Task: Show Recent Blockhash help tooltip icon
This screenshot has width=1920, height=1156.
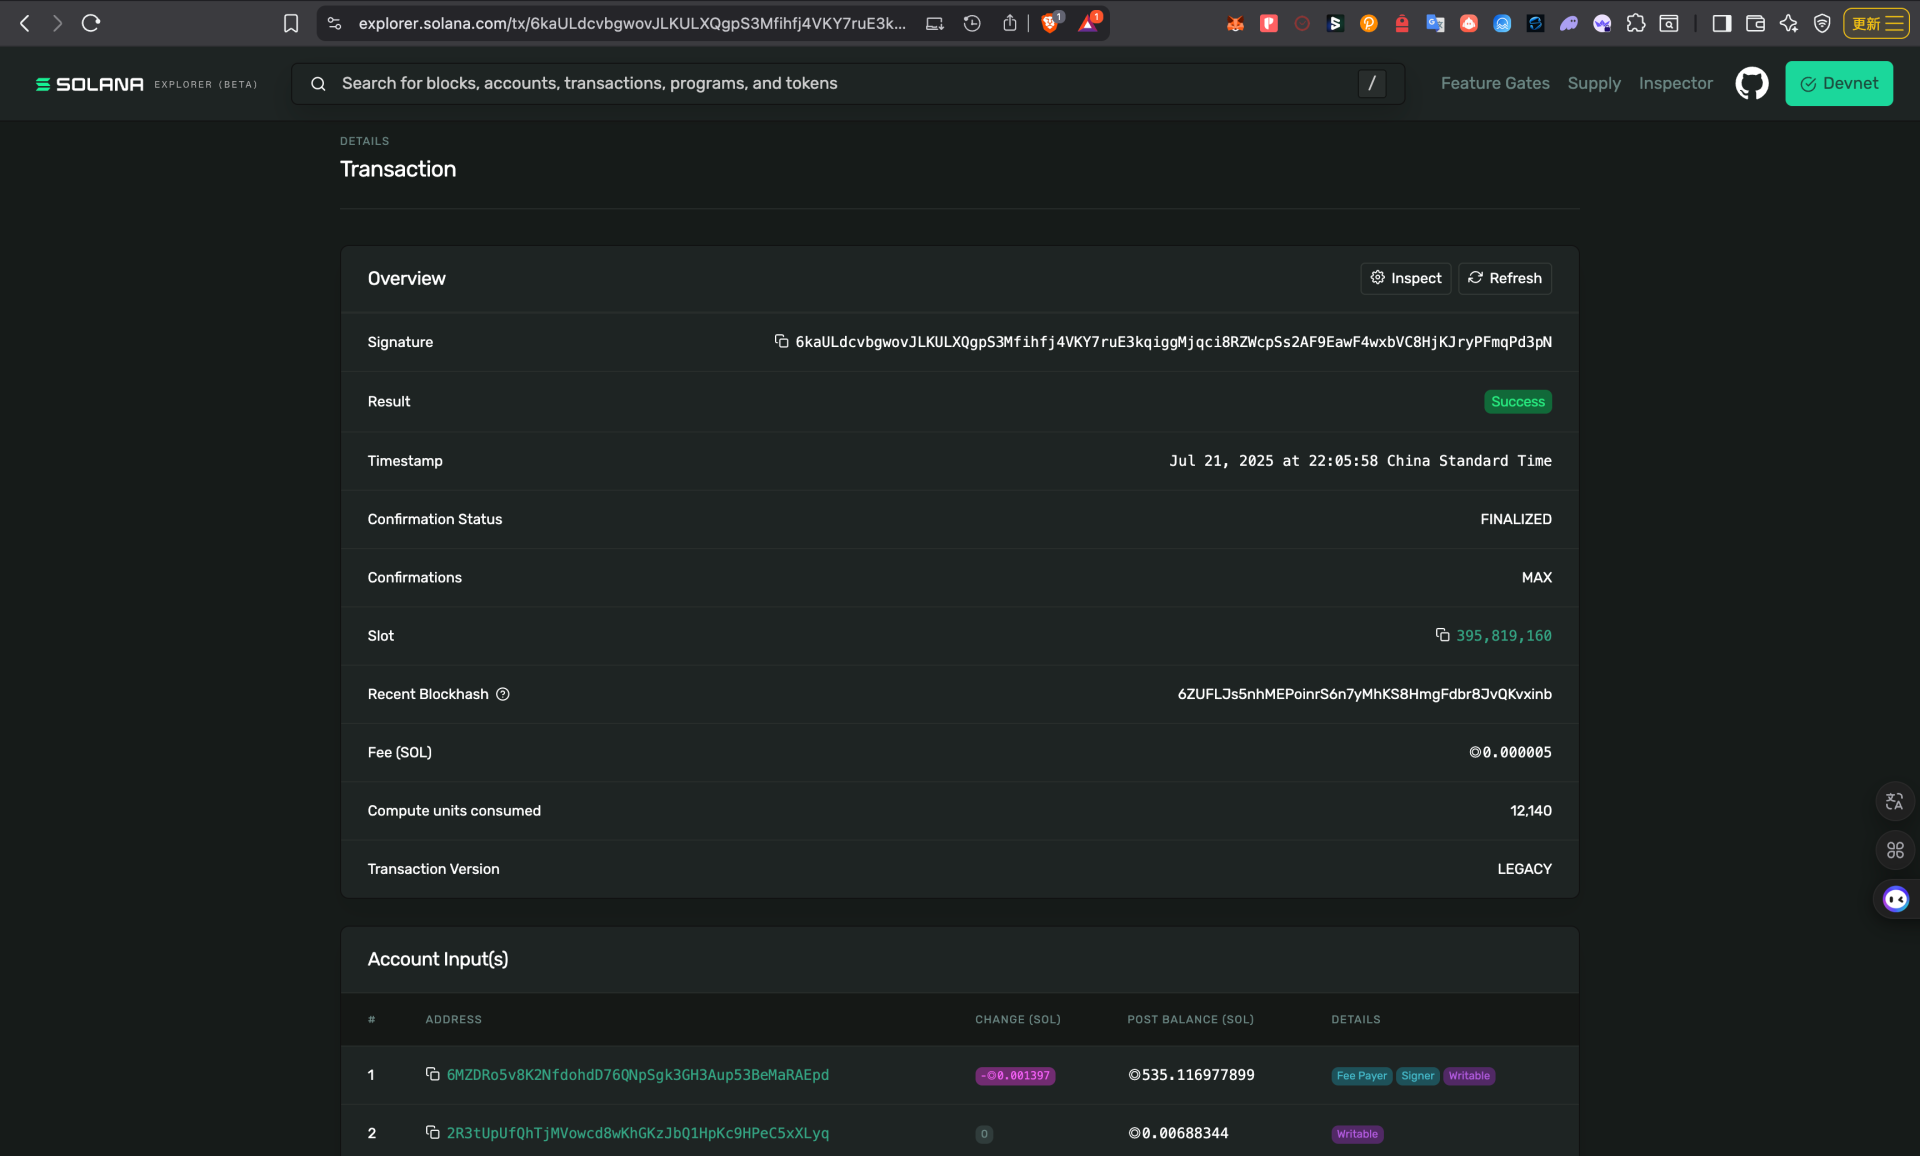Action: 503,694
